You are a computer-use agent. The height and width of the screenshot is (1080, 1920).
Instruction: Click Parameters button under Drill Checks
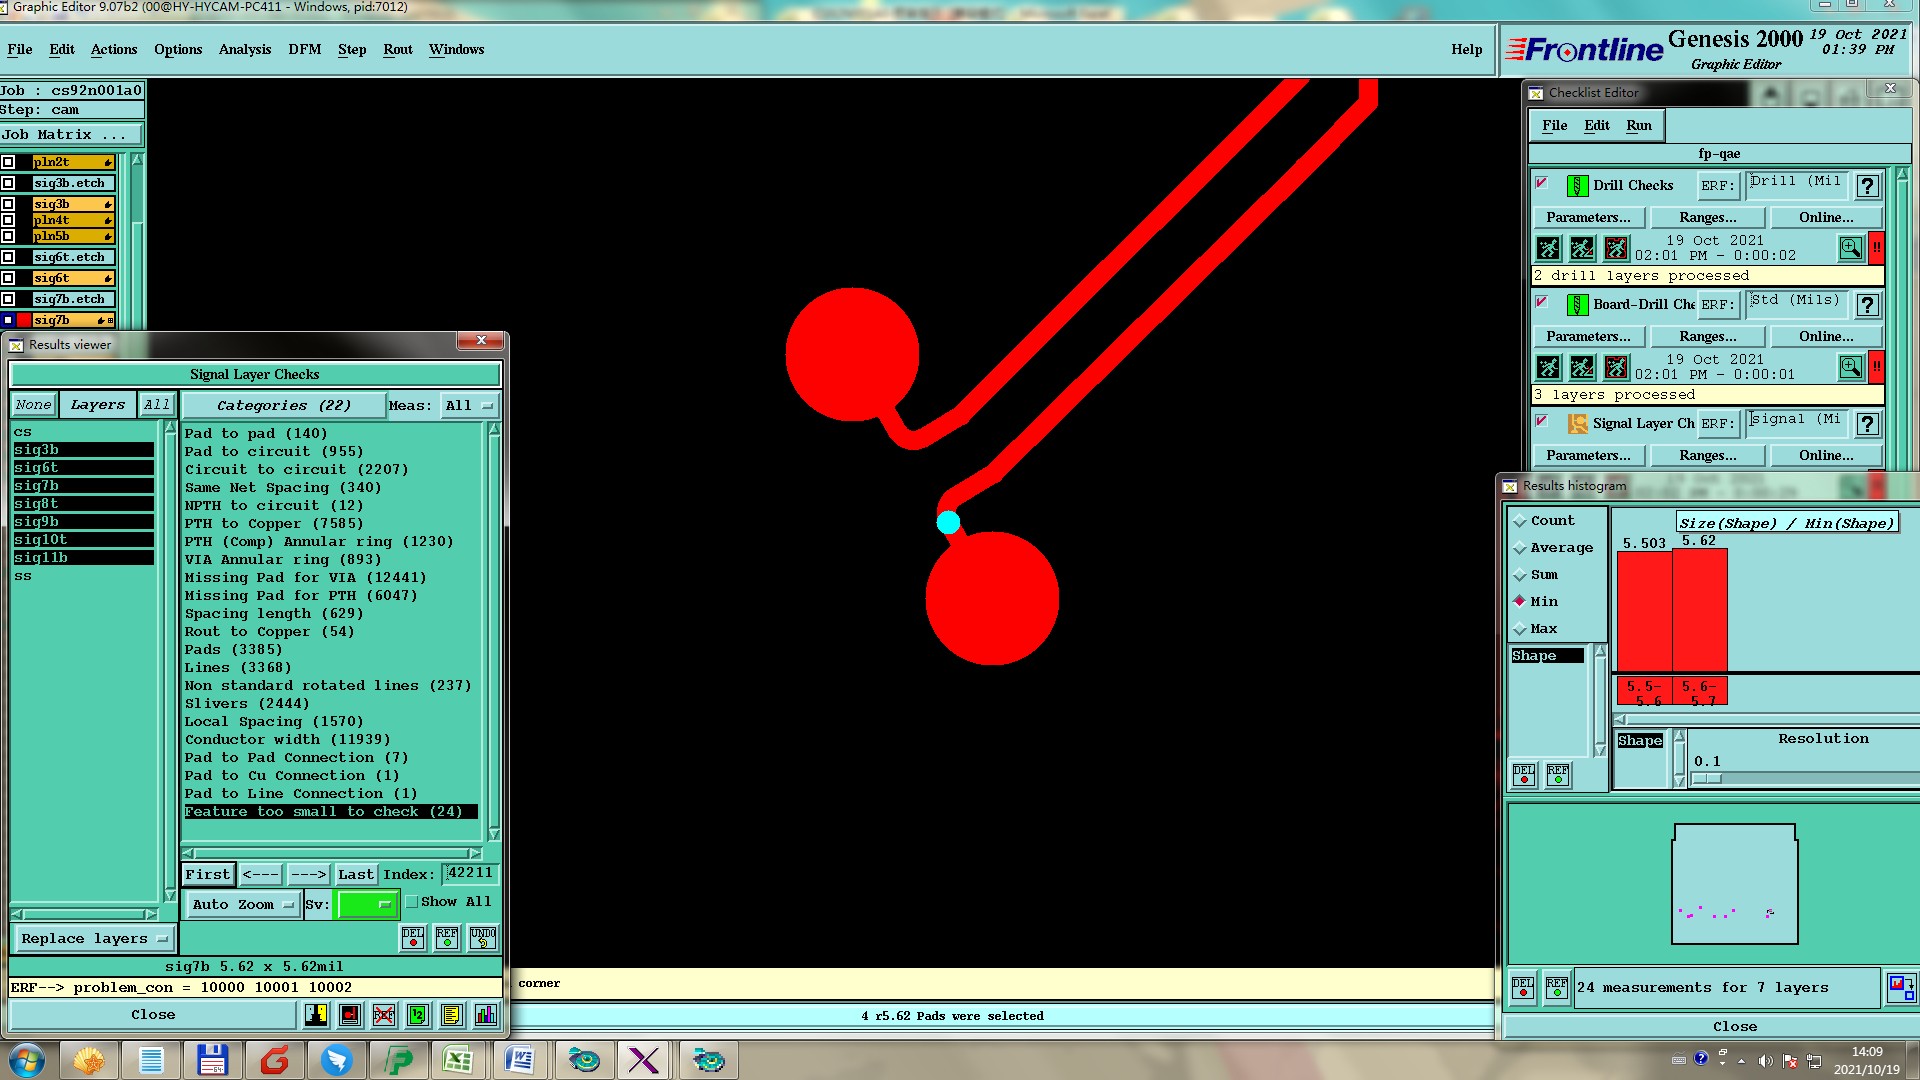(x=1587, y=217)
